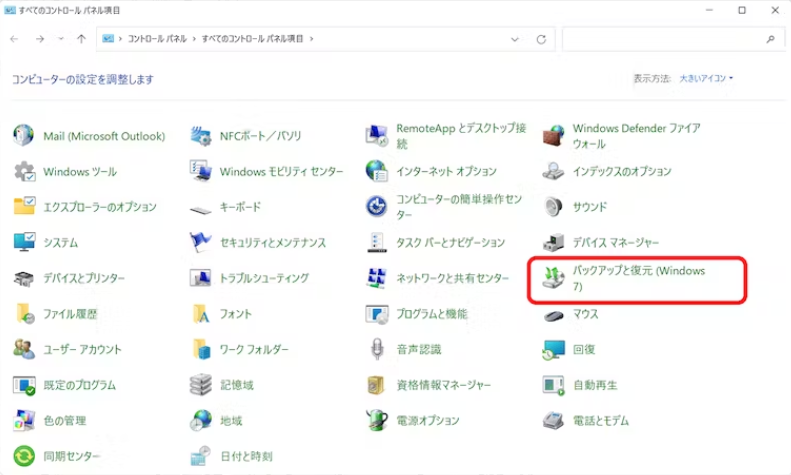Go back with the back arrow
Screen dimensions: 791x475
click(14, 39)
